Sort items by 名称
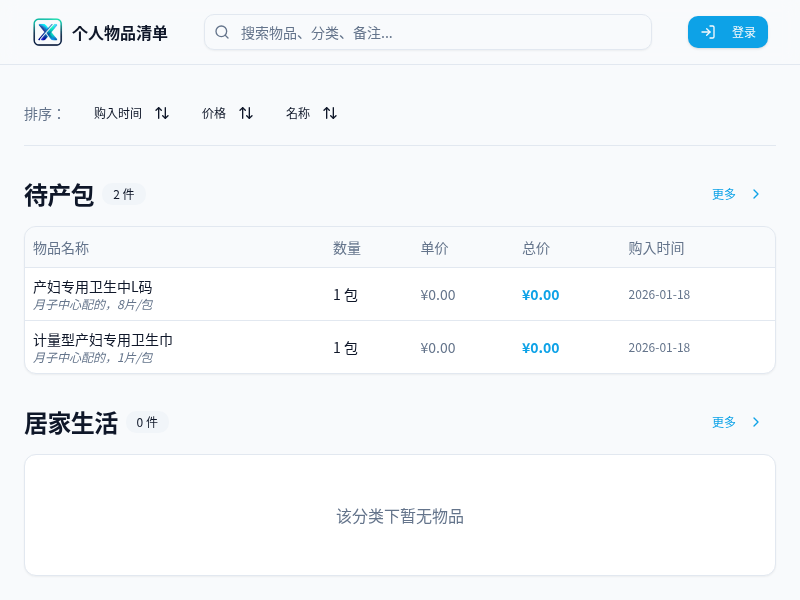The height and width of the screenshot is (600, 800). tap(298, 113)
